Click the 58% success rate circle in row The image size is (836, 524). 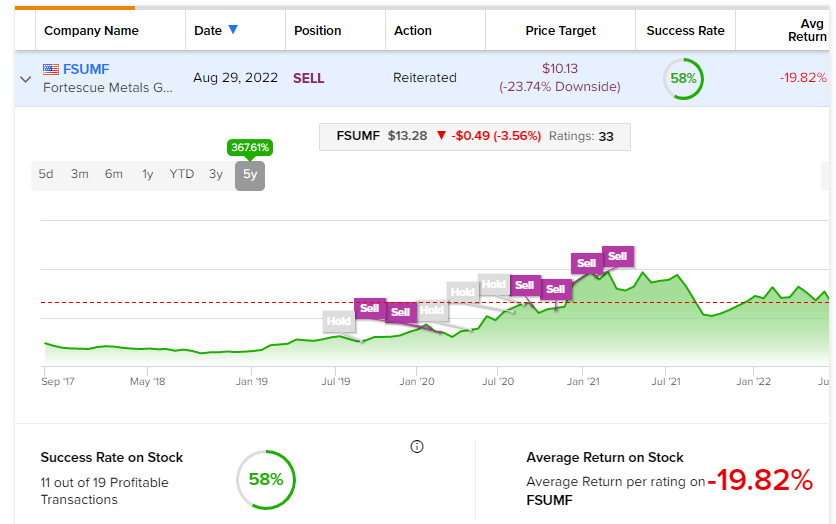tap(683, 79)
